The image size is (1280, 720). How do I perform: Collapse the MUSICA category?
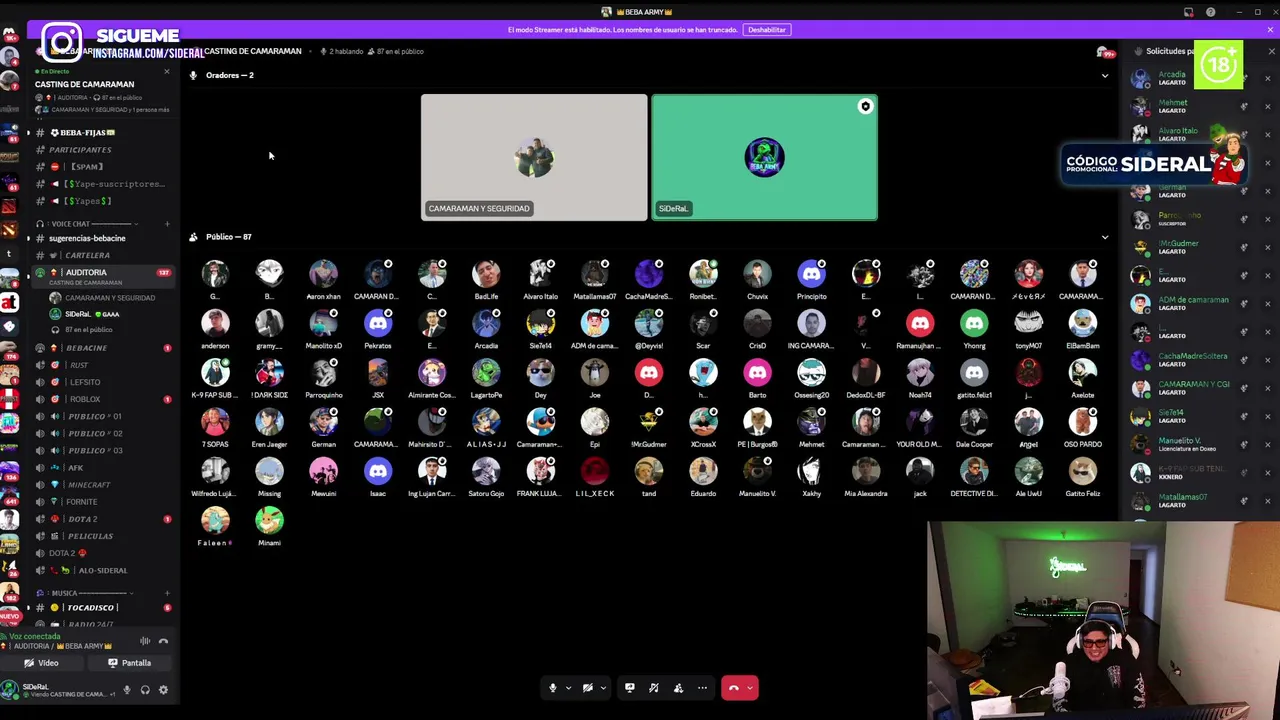click(x=85, y=593)
